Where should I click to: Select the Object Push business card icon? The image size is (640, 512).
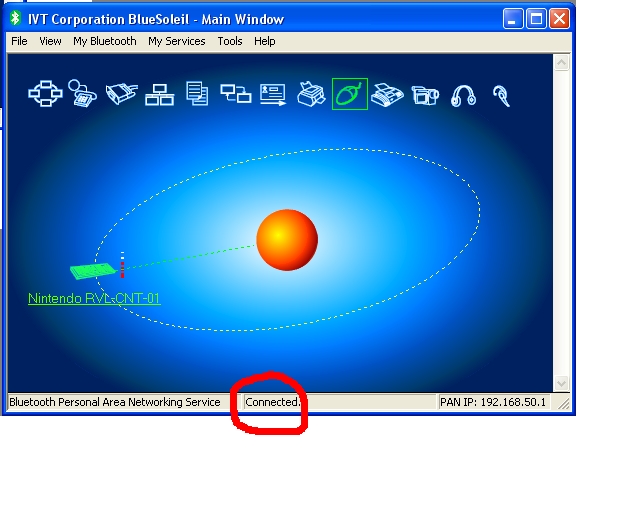click(x=273, y=95)
